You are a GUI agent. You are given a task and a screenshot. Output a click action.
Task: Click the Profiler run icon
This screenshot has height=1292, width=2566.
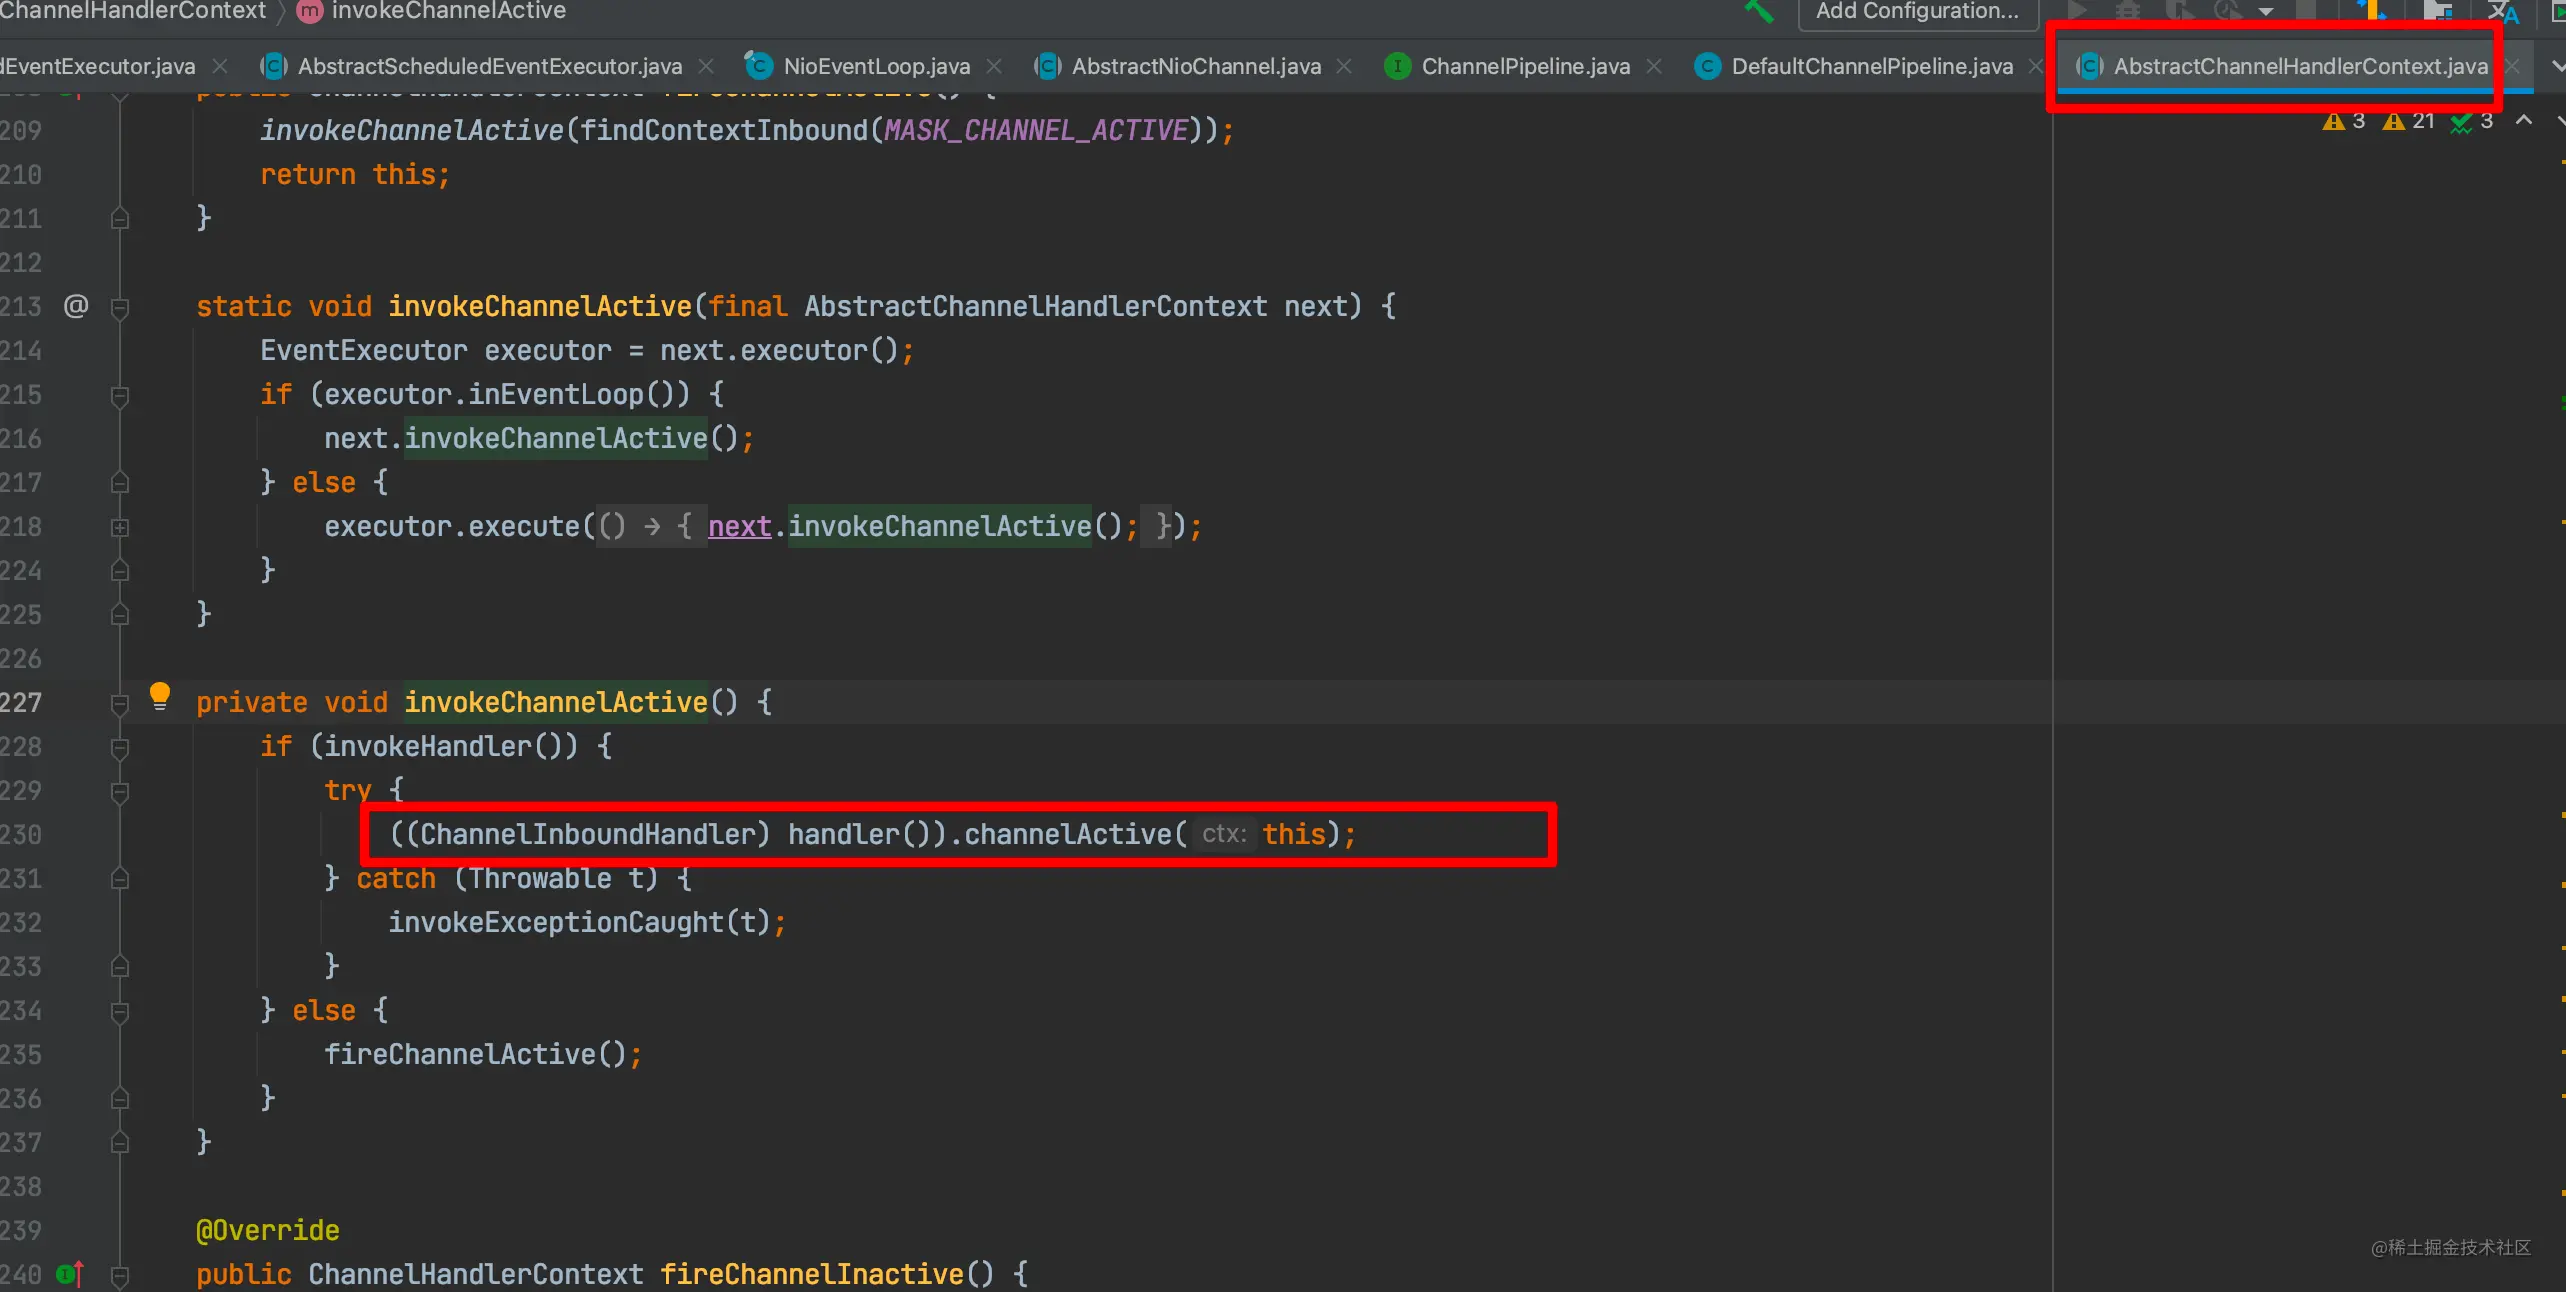coord(2228,11)
